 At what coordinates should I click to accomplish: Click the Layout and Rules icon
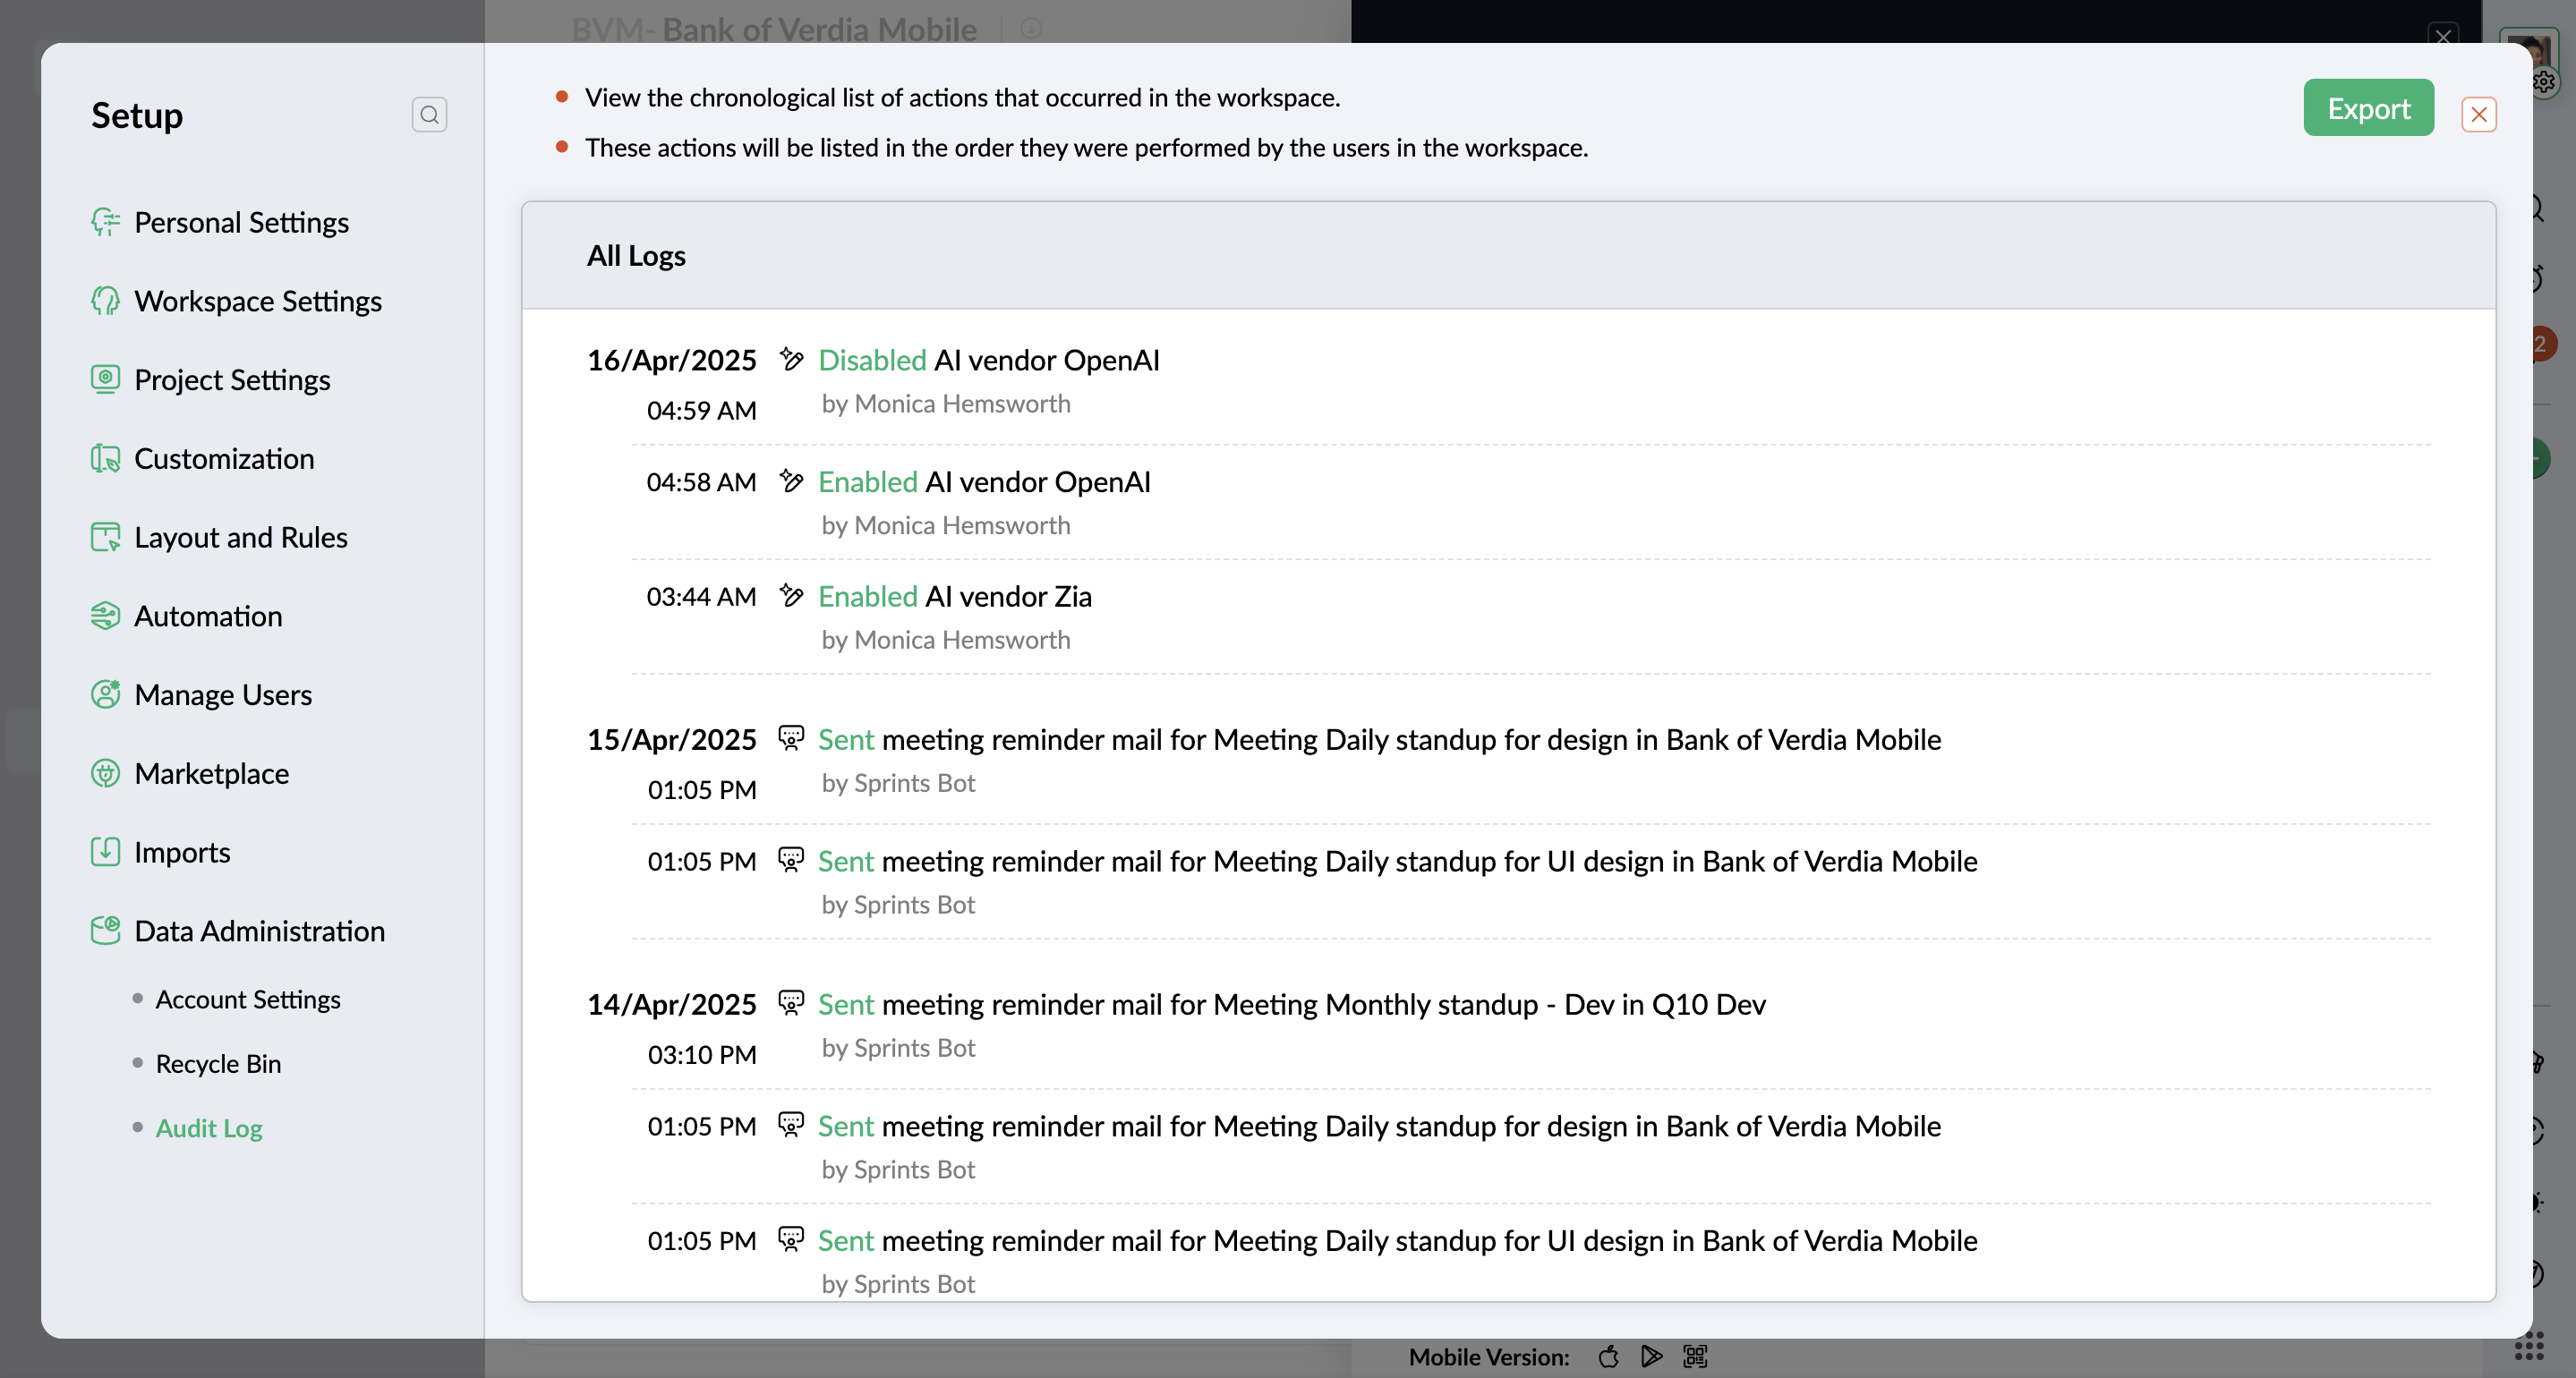(x=105, y=537)
